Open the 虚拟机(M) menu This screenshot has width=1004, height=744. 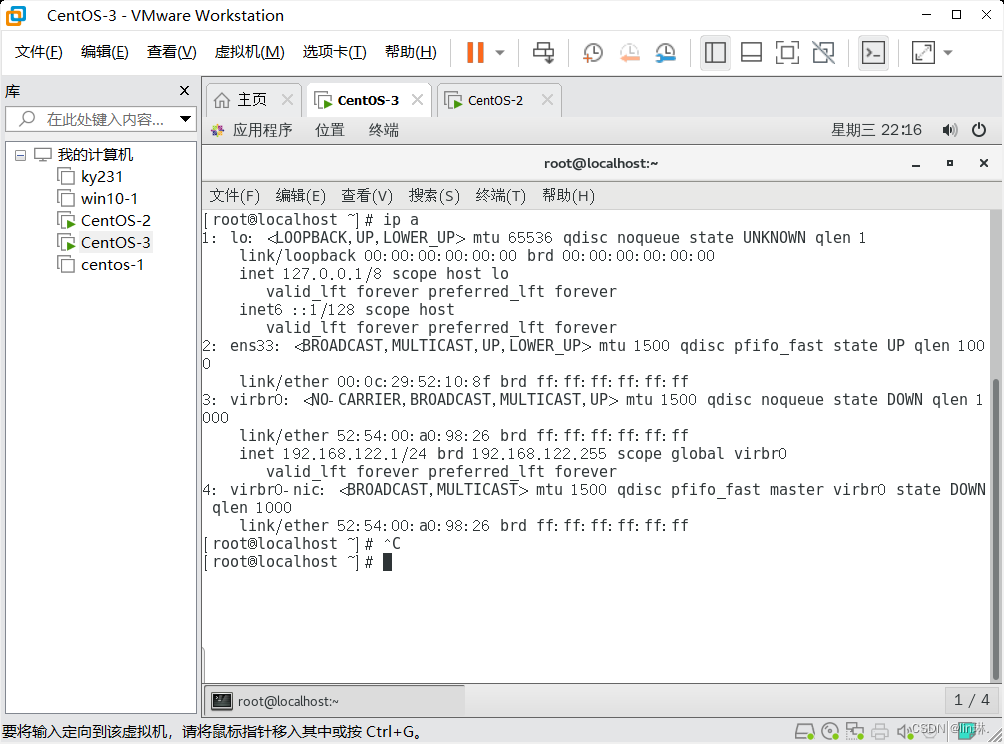(x=249, y=52)
